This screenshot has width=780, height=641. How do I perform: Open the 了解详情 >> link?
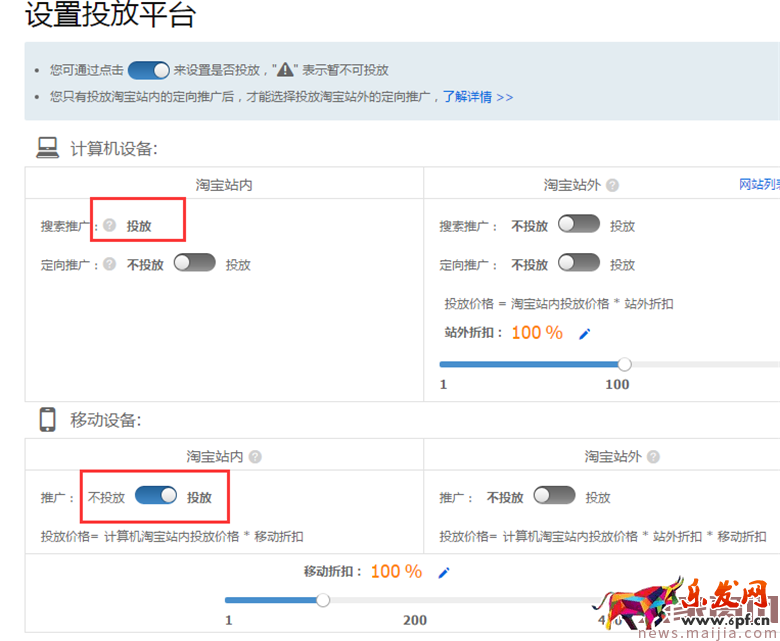[478, 97]
